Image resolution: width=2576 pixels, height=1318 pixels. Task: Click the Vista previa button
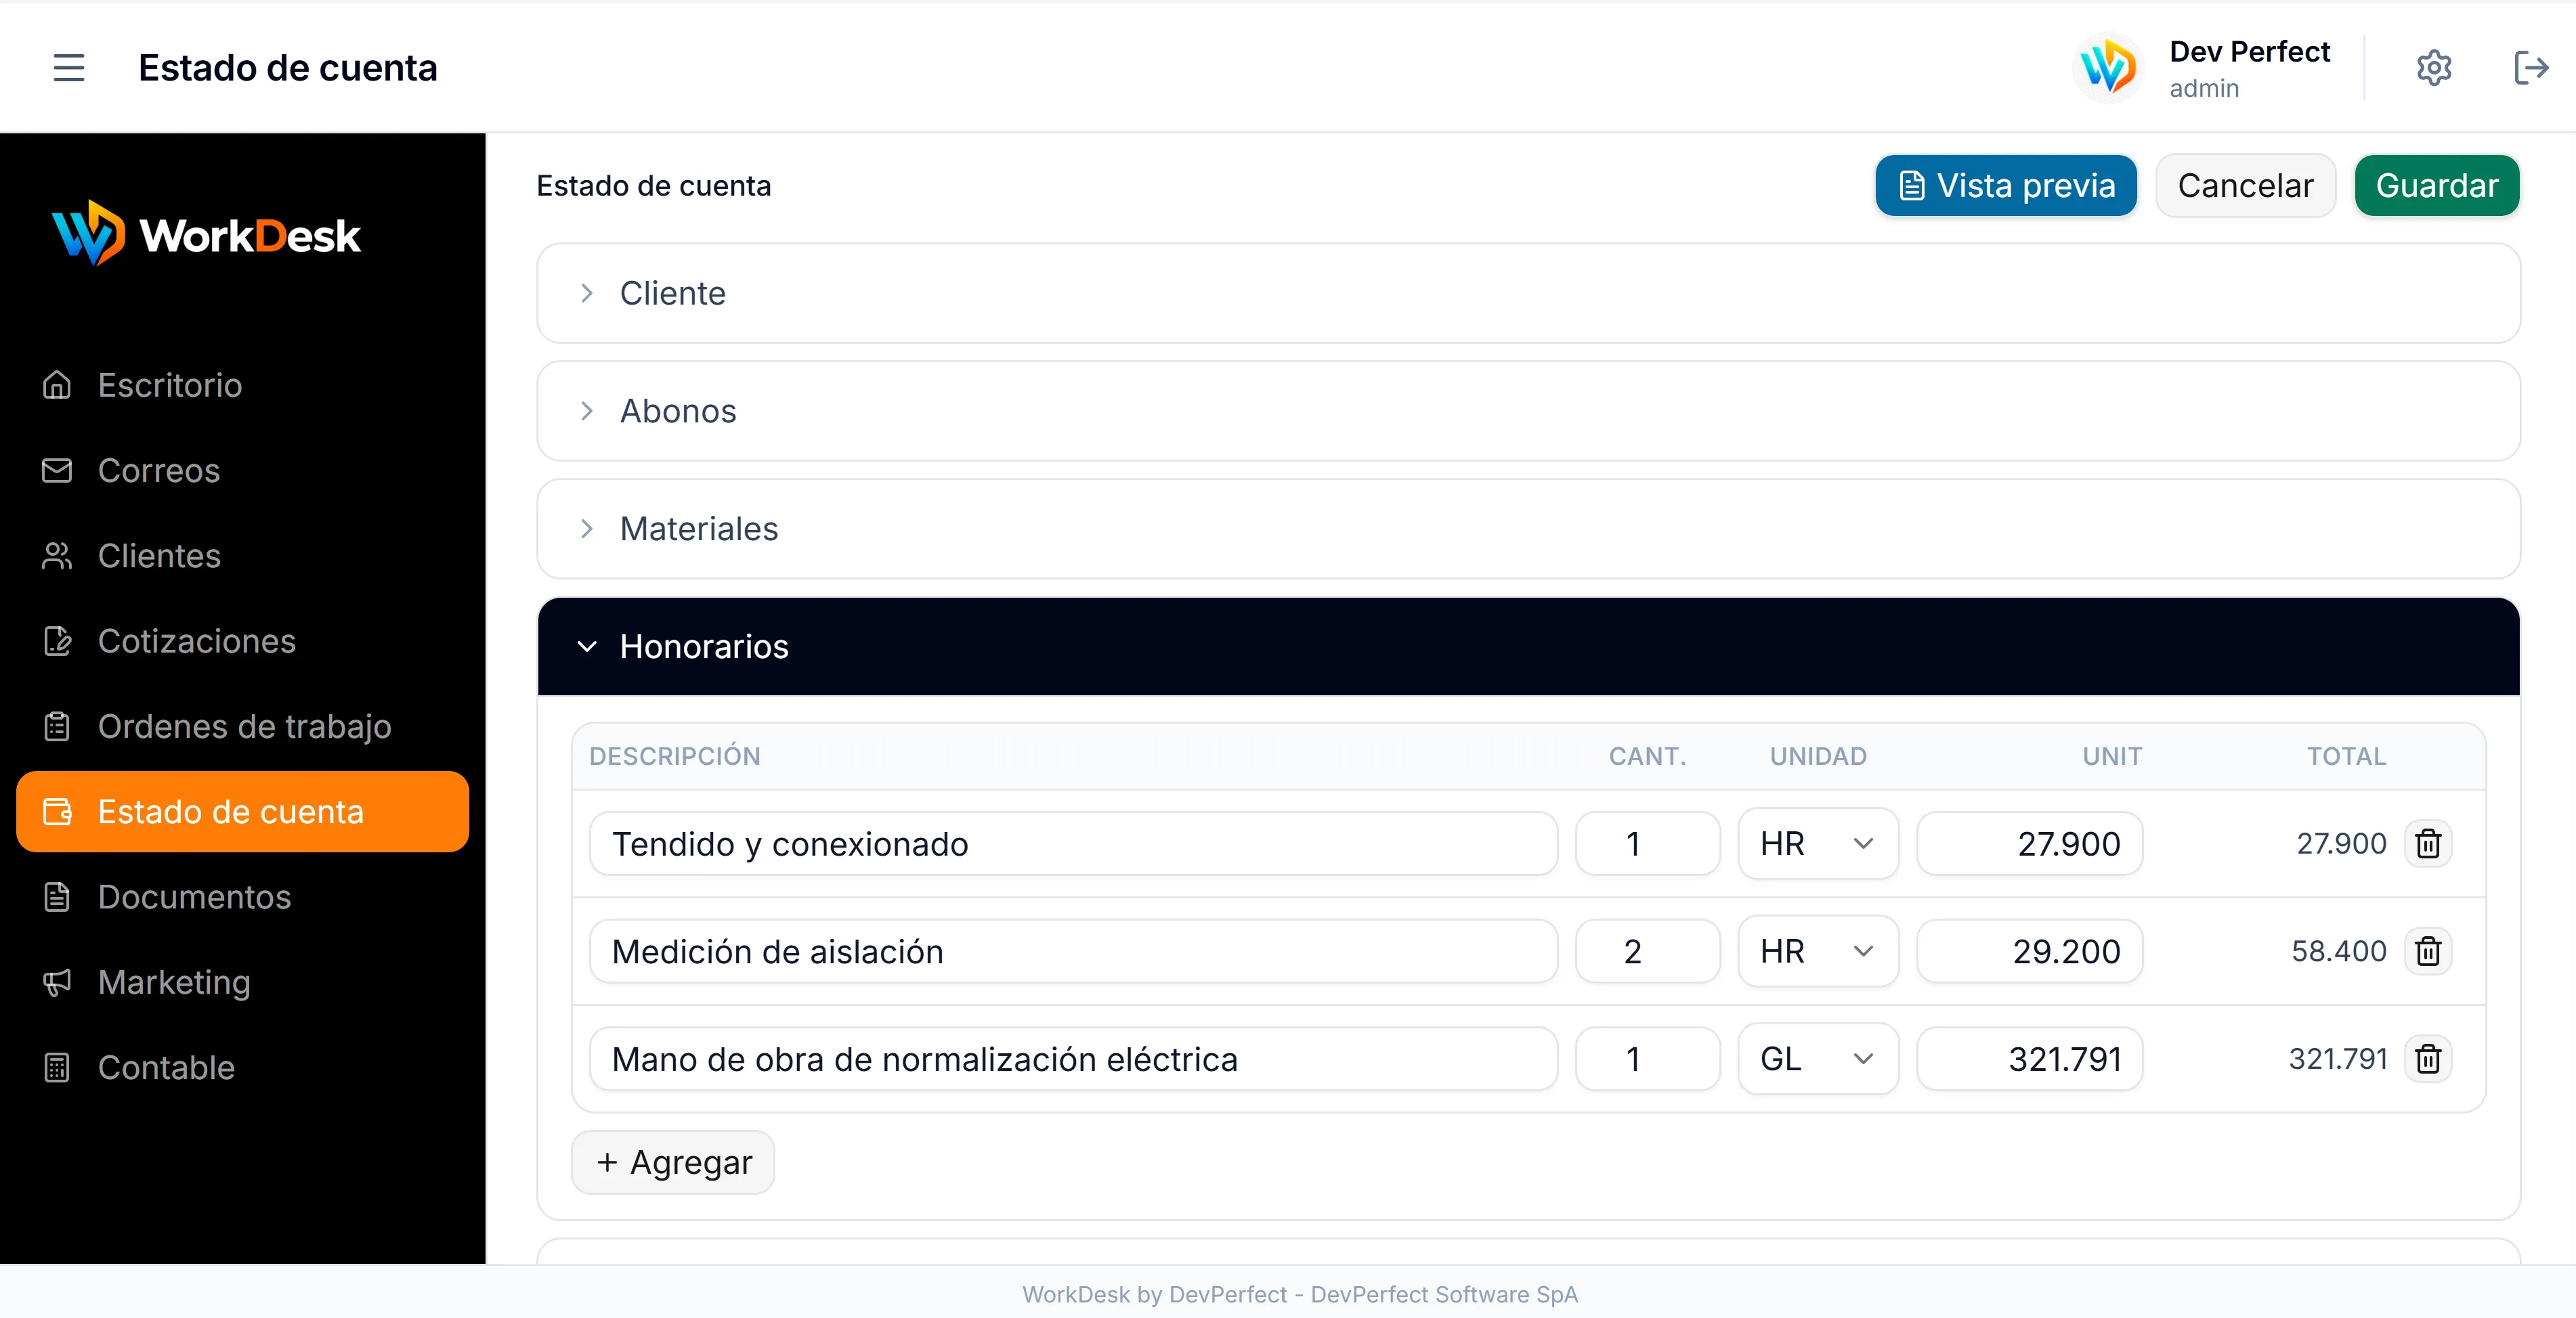(2006, 185)
